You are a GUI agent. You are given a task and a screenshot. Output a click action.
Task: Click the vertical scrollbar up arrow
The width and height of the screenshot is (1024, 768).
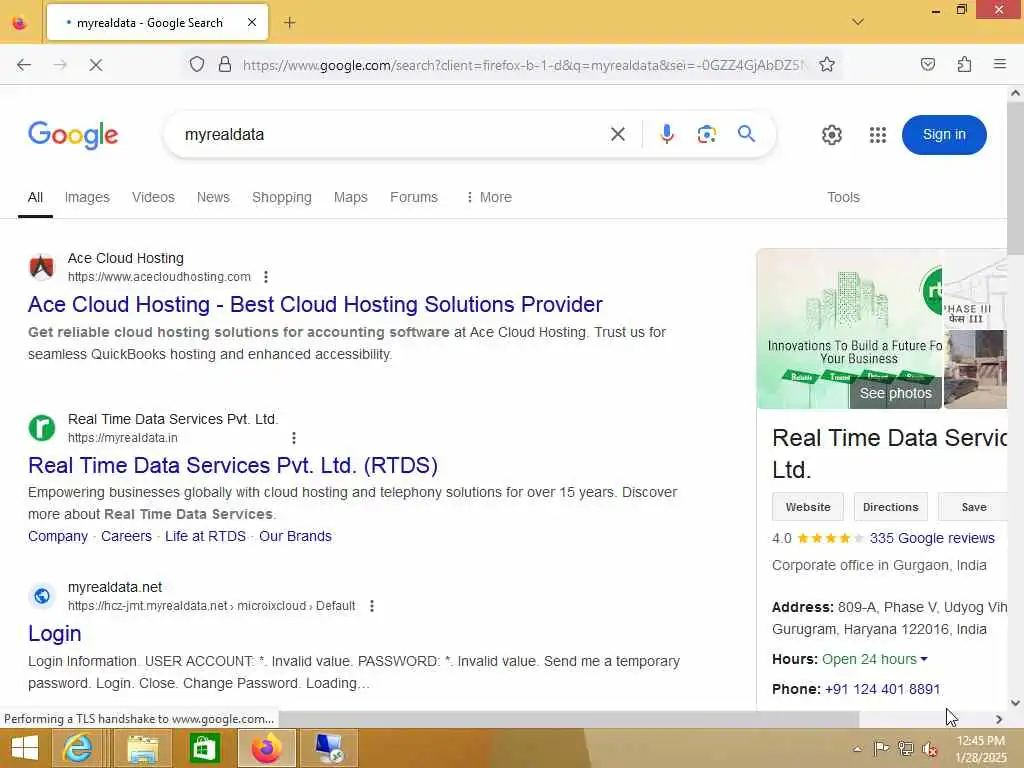pyautogui.click(x=1015, y=93)
